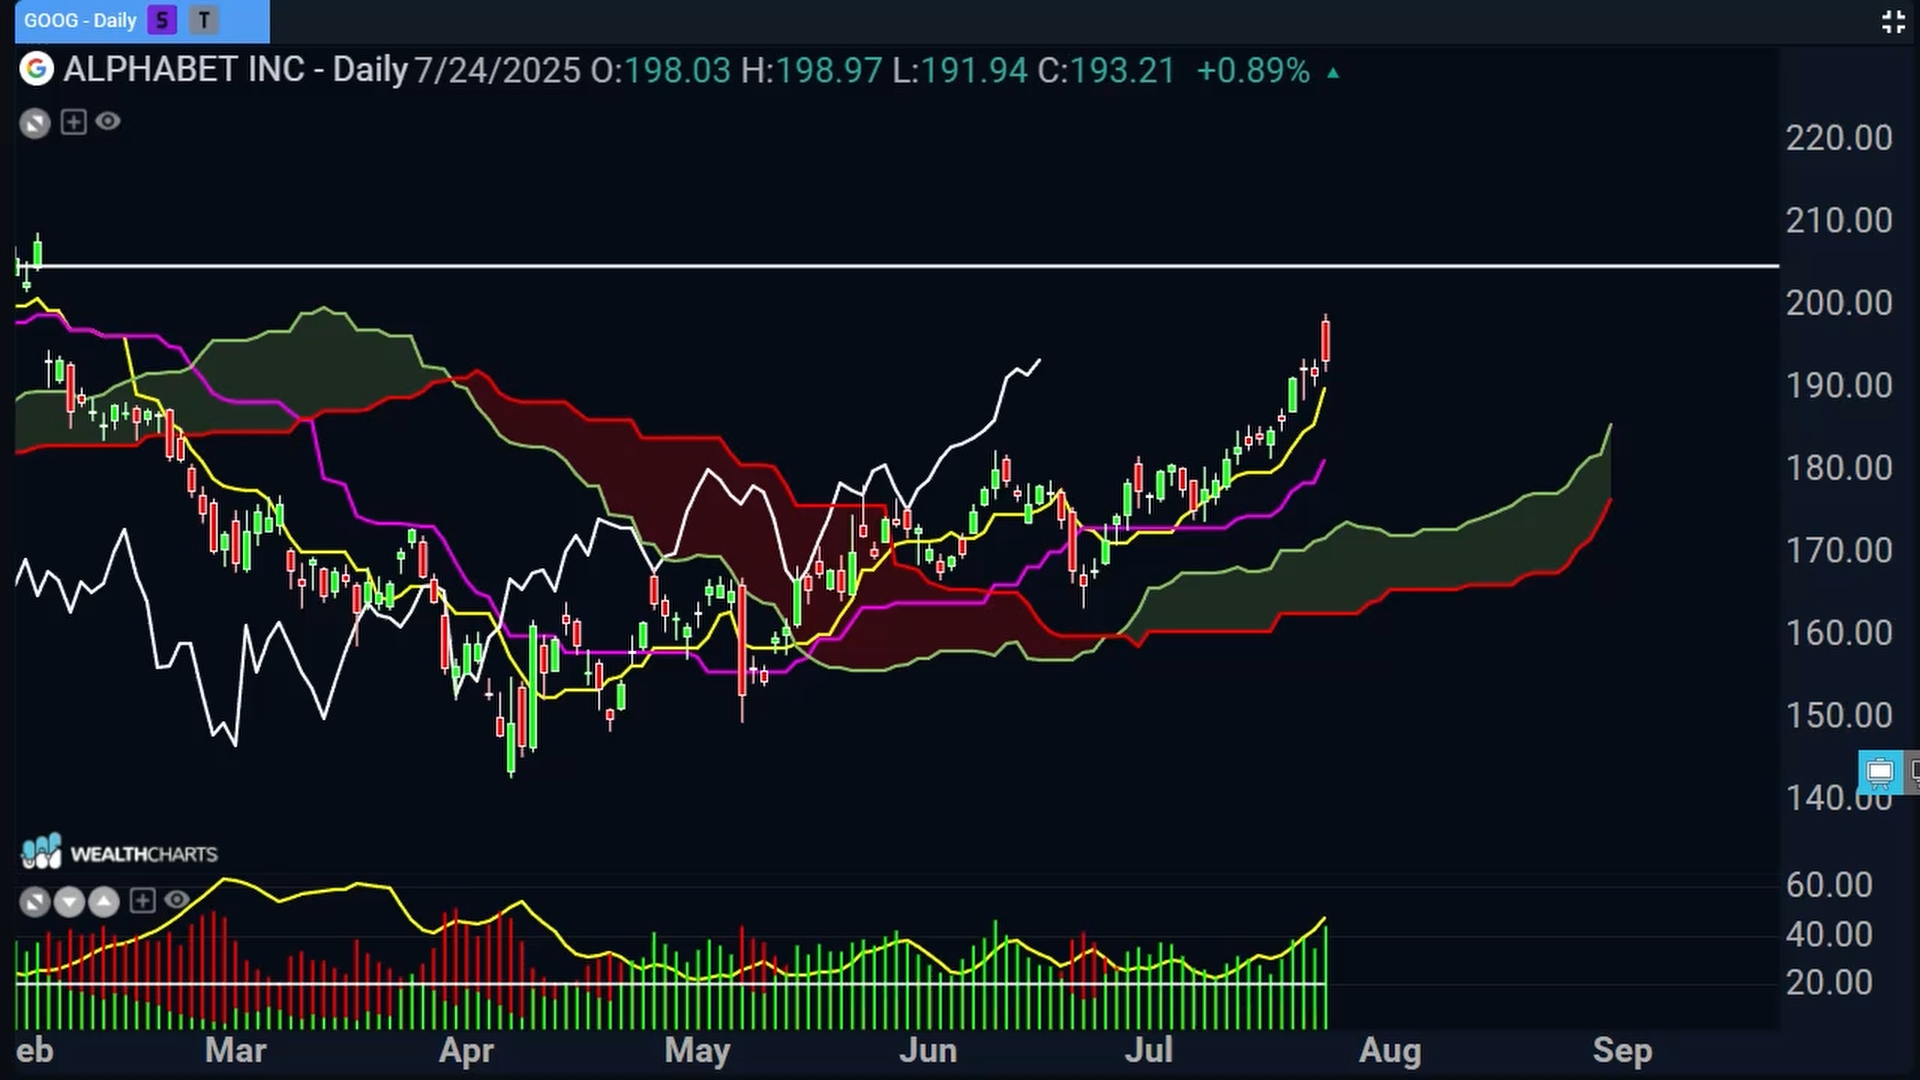Viewport: 1920px width, 1080px height.
Task: Click the 150.00 price axis label
Action: click(x=1839, y=716)
